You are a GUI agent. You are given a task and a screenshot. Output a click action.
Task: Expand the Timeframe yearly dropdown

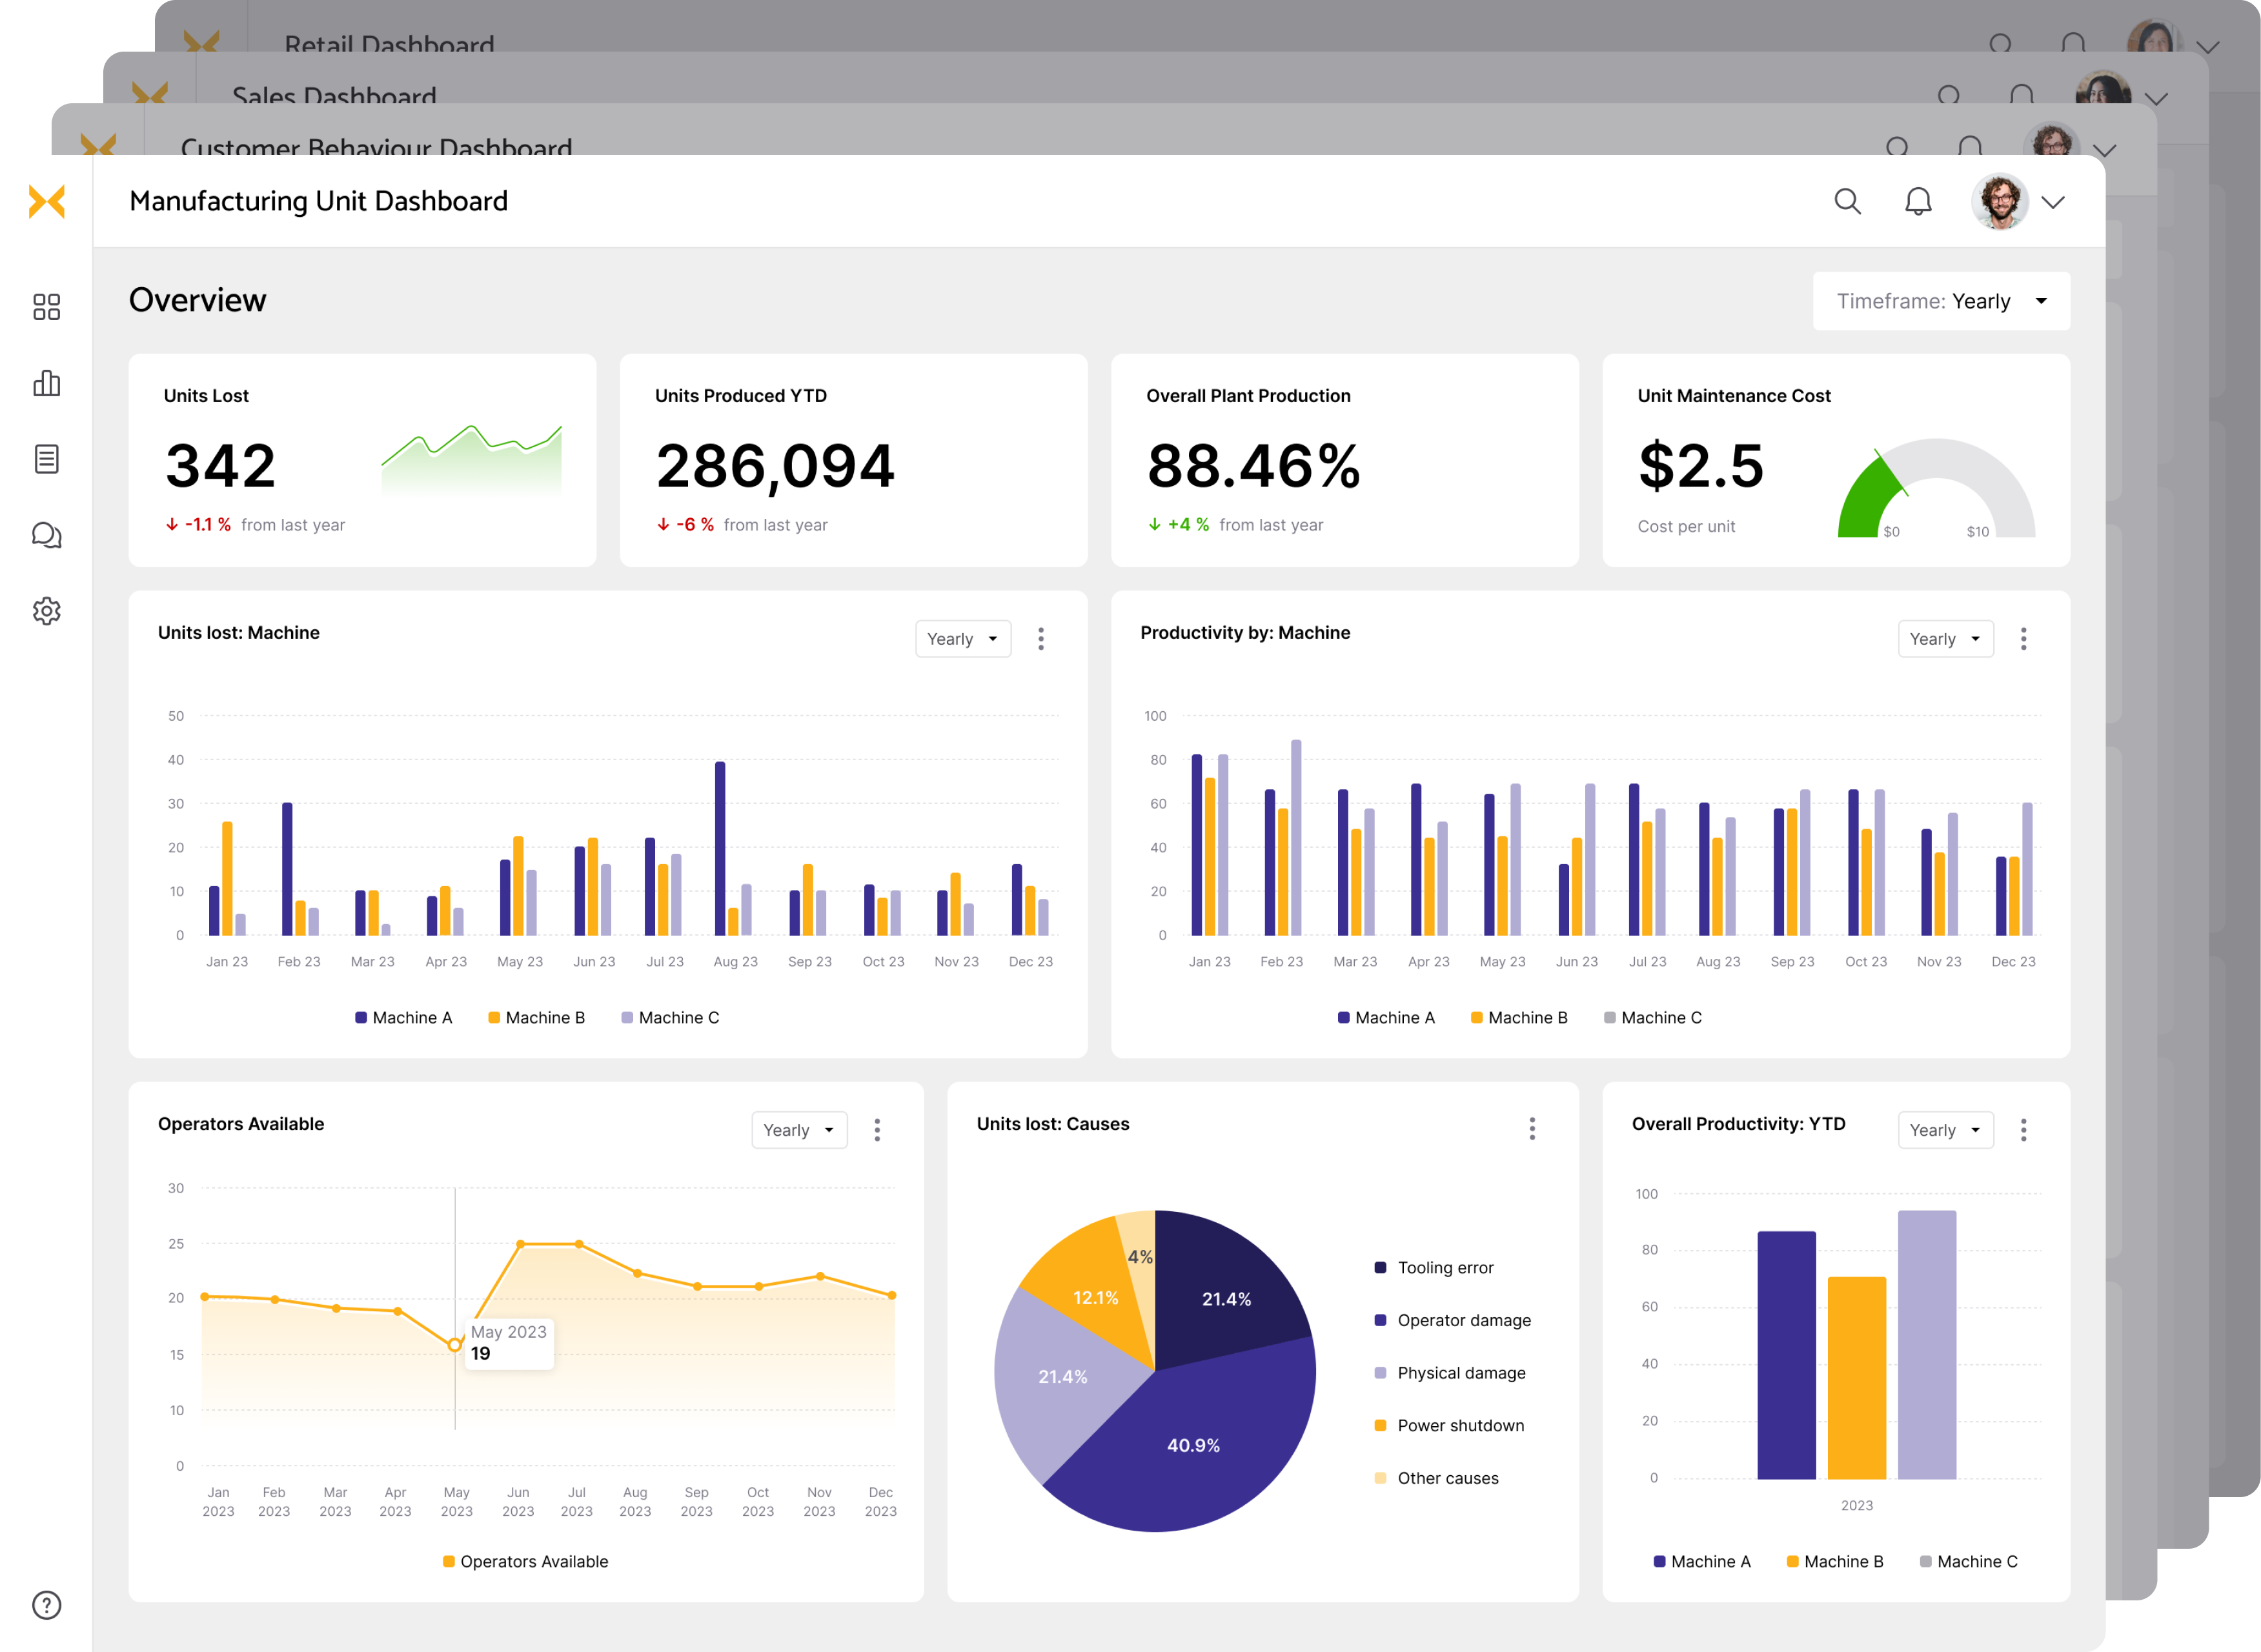[x=2042, y=300]
